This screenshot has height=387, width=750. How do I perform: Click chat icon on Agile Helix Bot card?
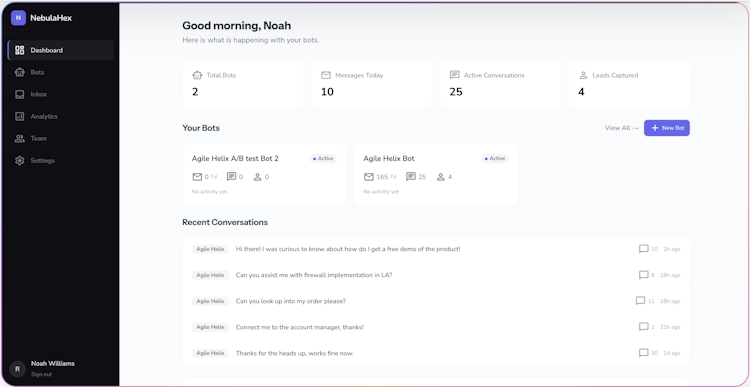tap(410, 177)
